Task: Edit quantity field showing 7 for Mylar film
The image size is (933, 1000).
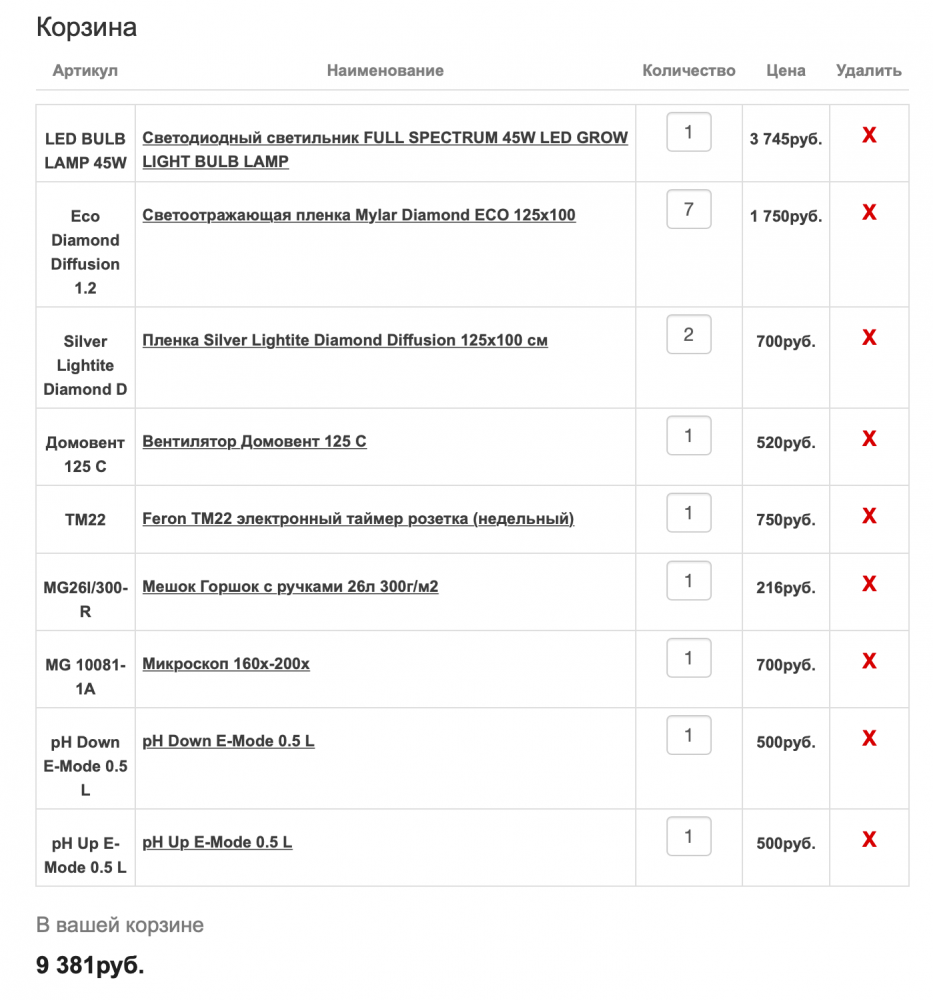Action: point(689,209)
